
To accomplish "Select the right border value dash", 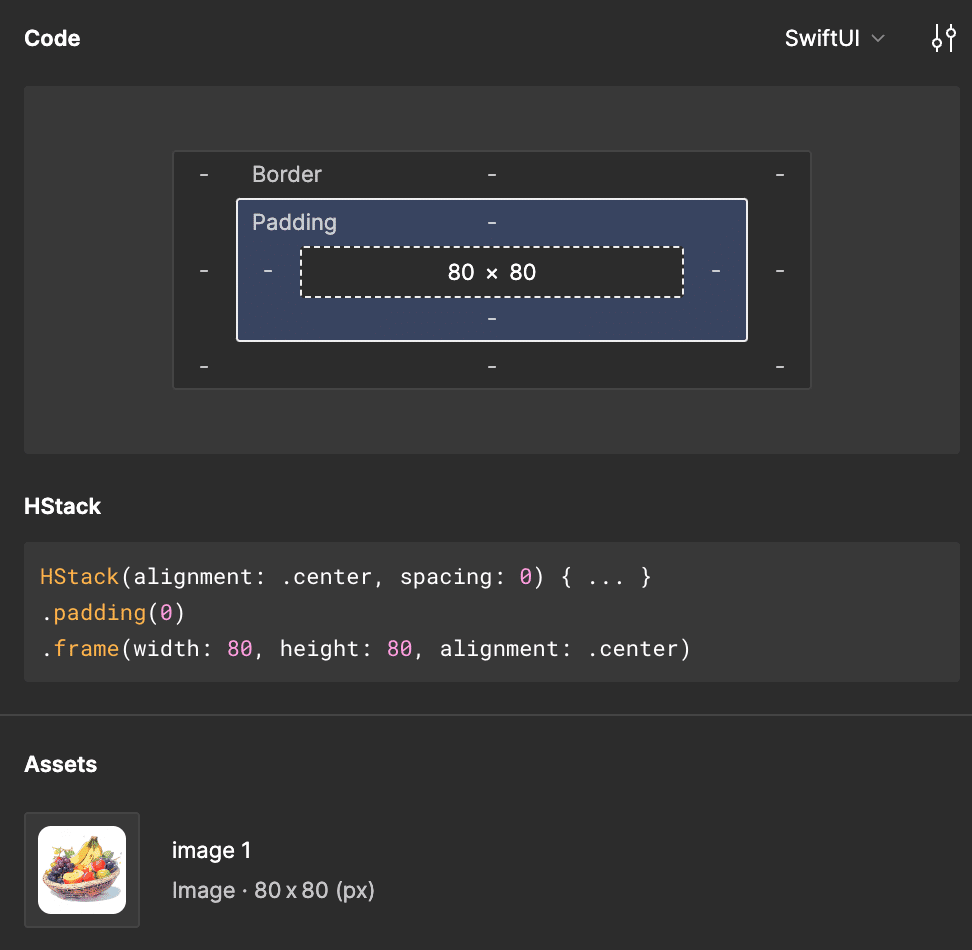I will coord(780,271).
